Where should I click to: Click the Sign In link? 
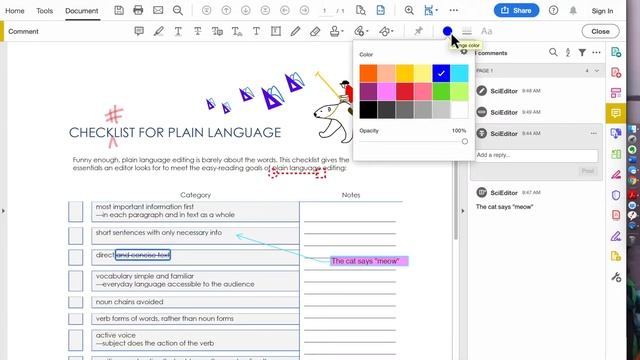(x=602, y=11)
